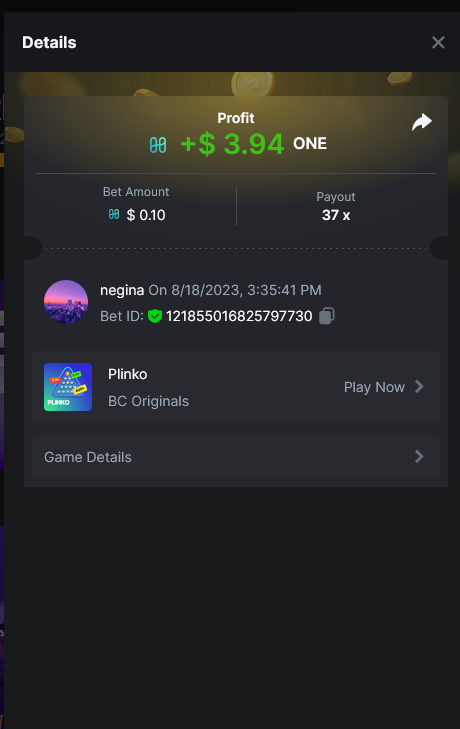This screenshot has width=460, height=729.
Task: Click the $ 0.10 bet amount value
Action: (x=146, y=215)
